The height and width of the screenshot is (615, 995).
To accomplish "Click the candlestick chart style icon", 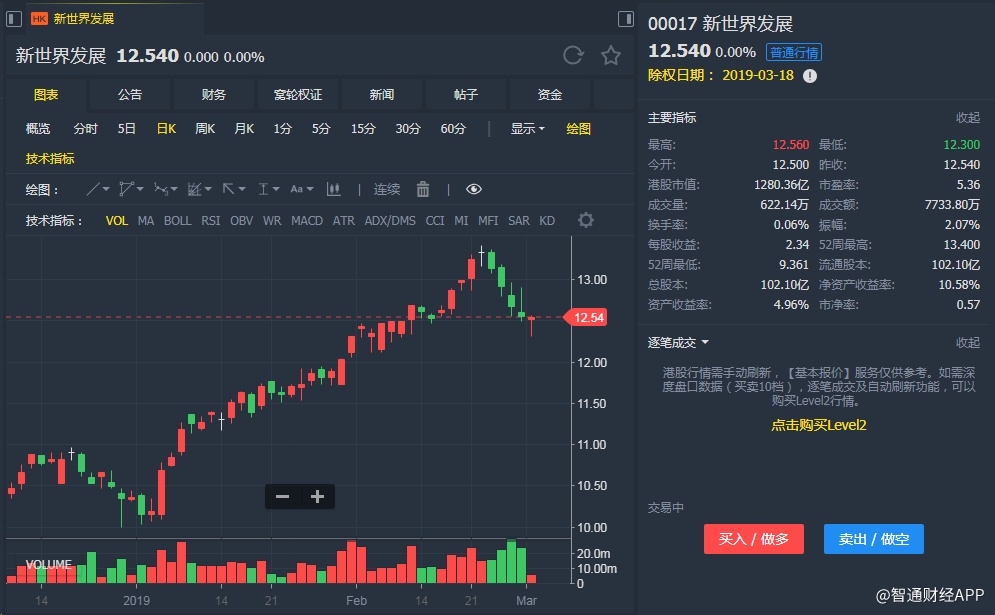I will (333, 189).
